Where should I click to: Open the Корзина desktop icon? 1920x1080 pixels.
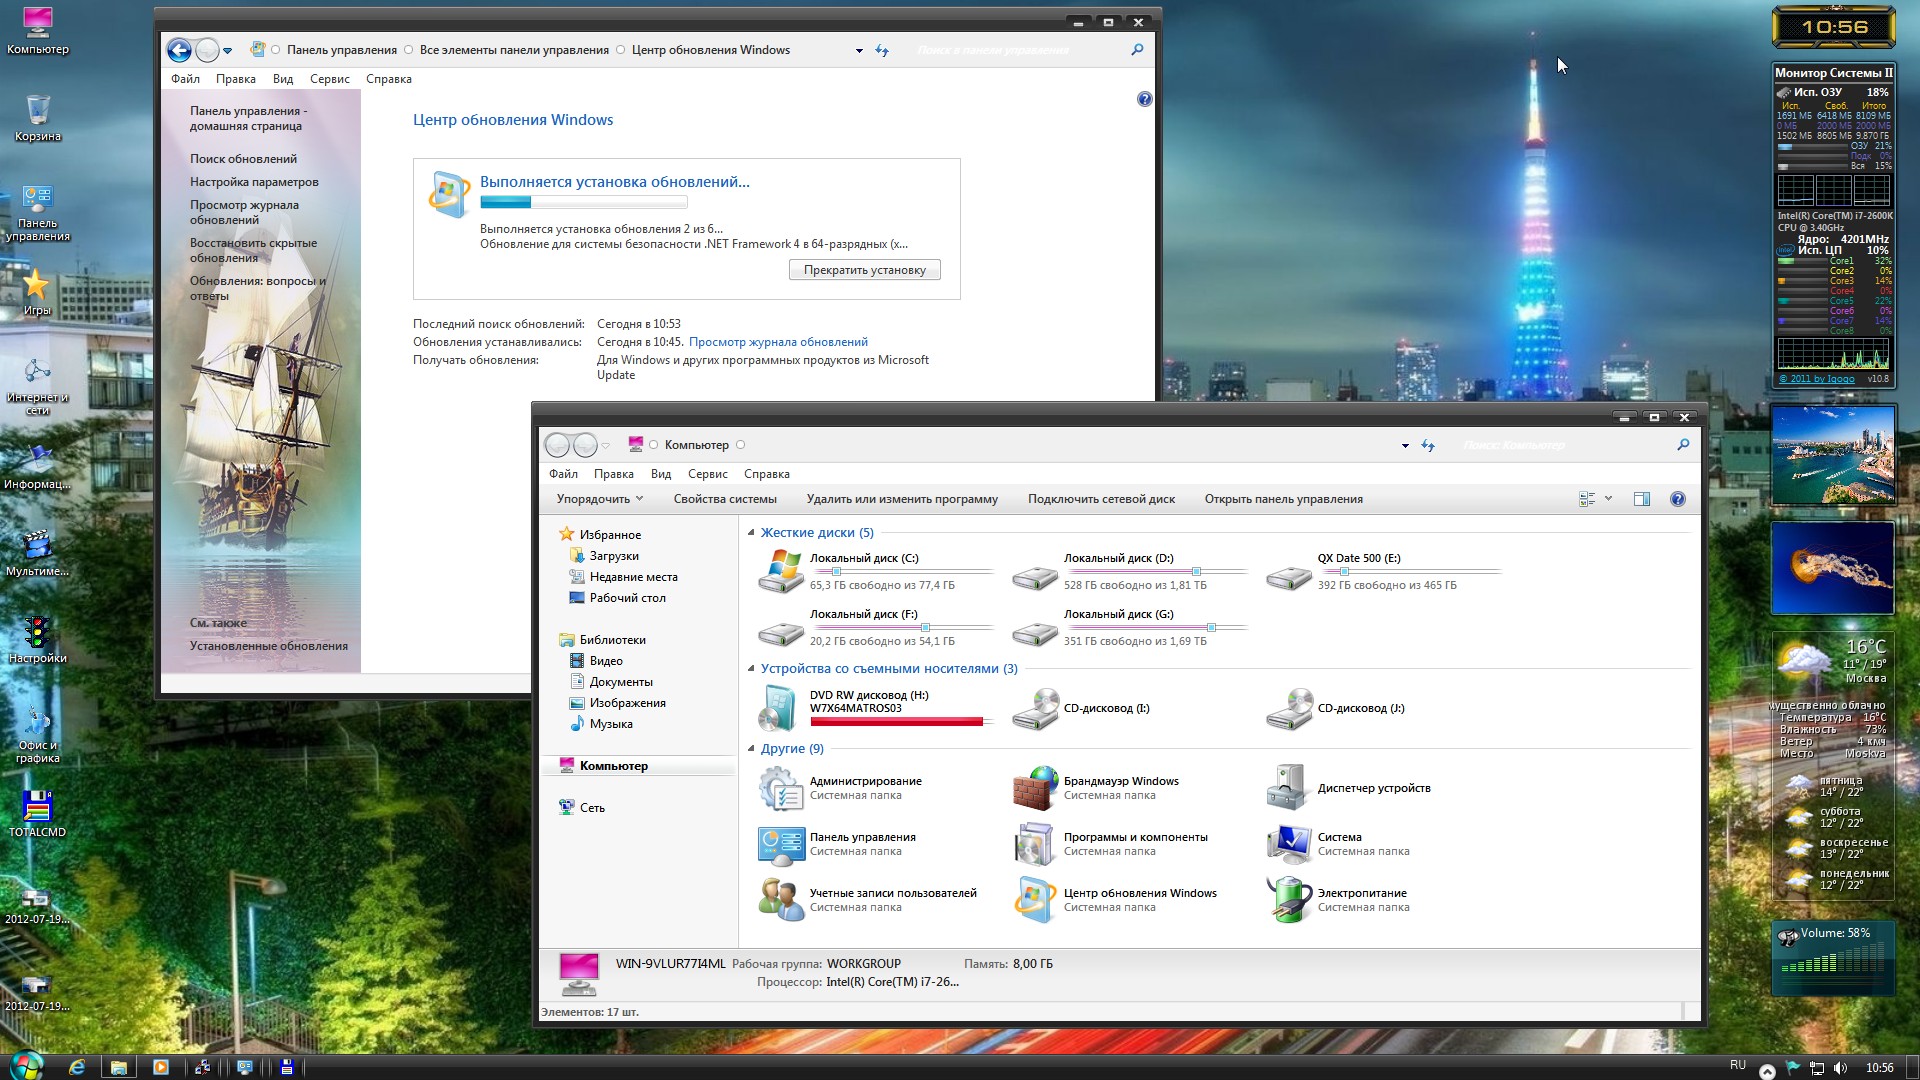pyautogui.click(x=38, y=117)
